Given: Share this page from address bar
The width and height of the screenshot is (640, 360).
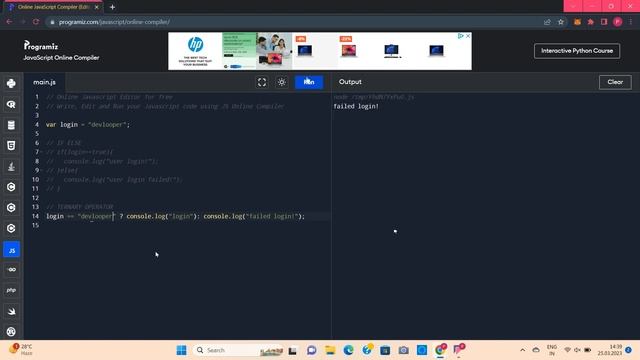Looking at the screenshot, I should point(547,22).
